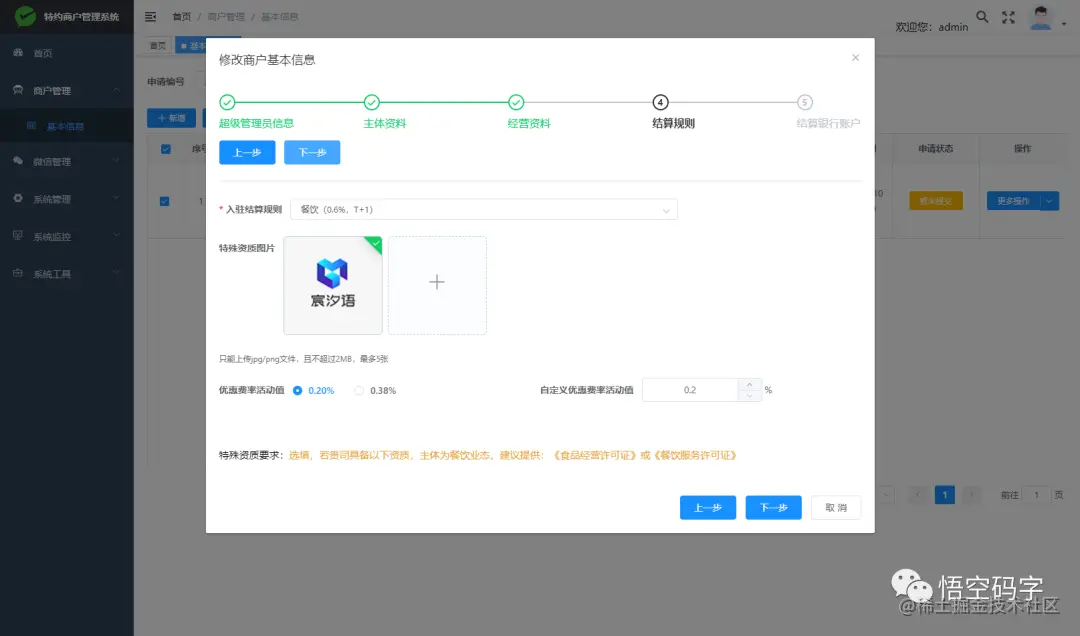This screenshot has width=1080, height=636.
Task: Click the 微信管理 WeChat icon in sidebar
Action: [18, 161]
